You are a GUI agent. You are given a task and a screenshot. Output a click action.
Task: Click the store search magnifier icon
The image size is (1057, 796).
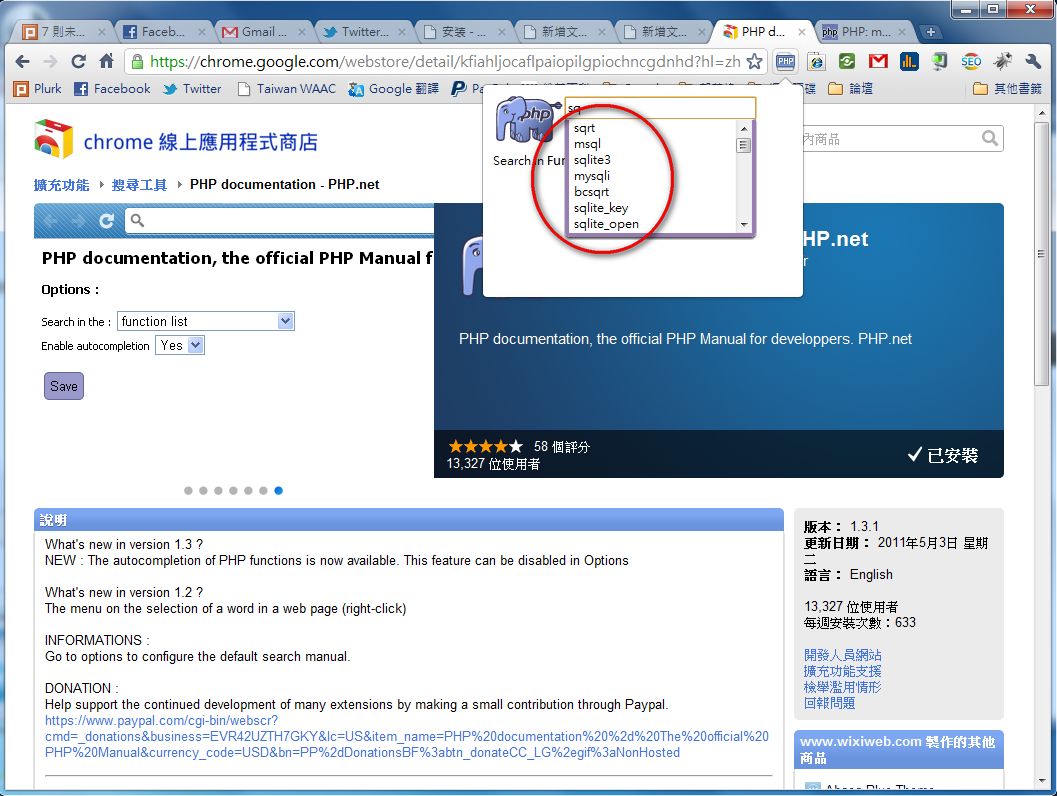(x=990, y=139)
